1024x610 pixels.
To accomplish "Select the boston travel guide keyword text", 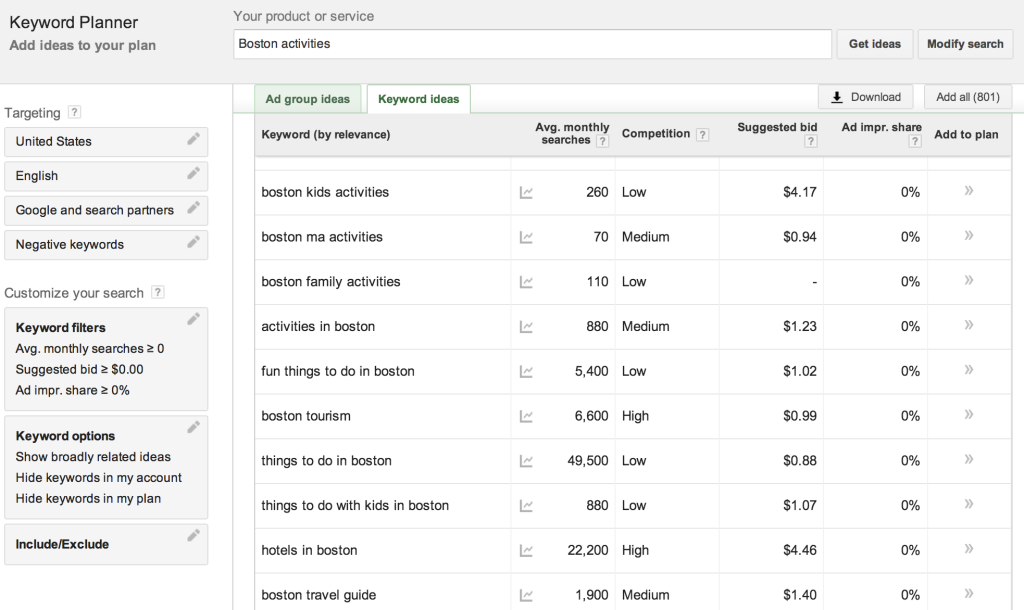I will [319, 595].
